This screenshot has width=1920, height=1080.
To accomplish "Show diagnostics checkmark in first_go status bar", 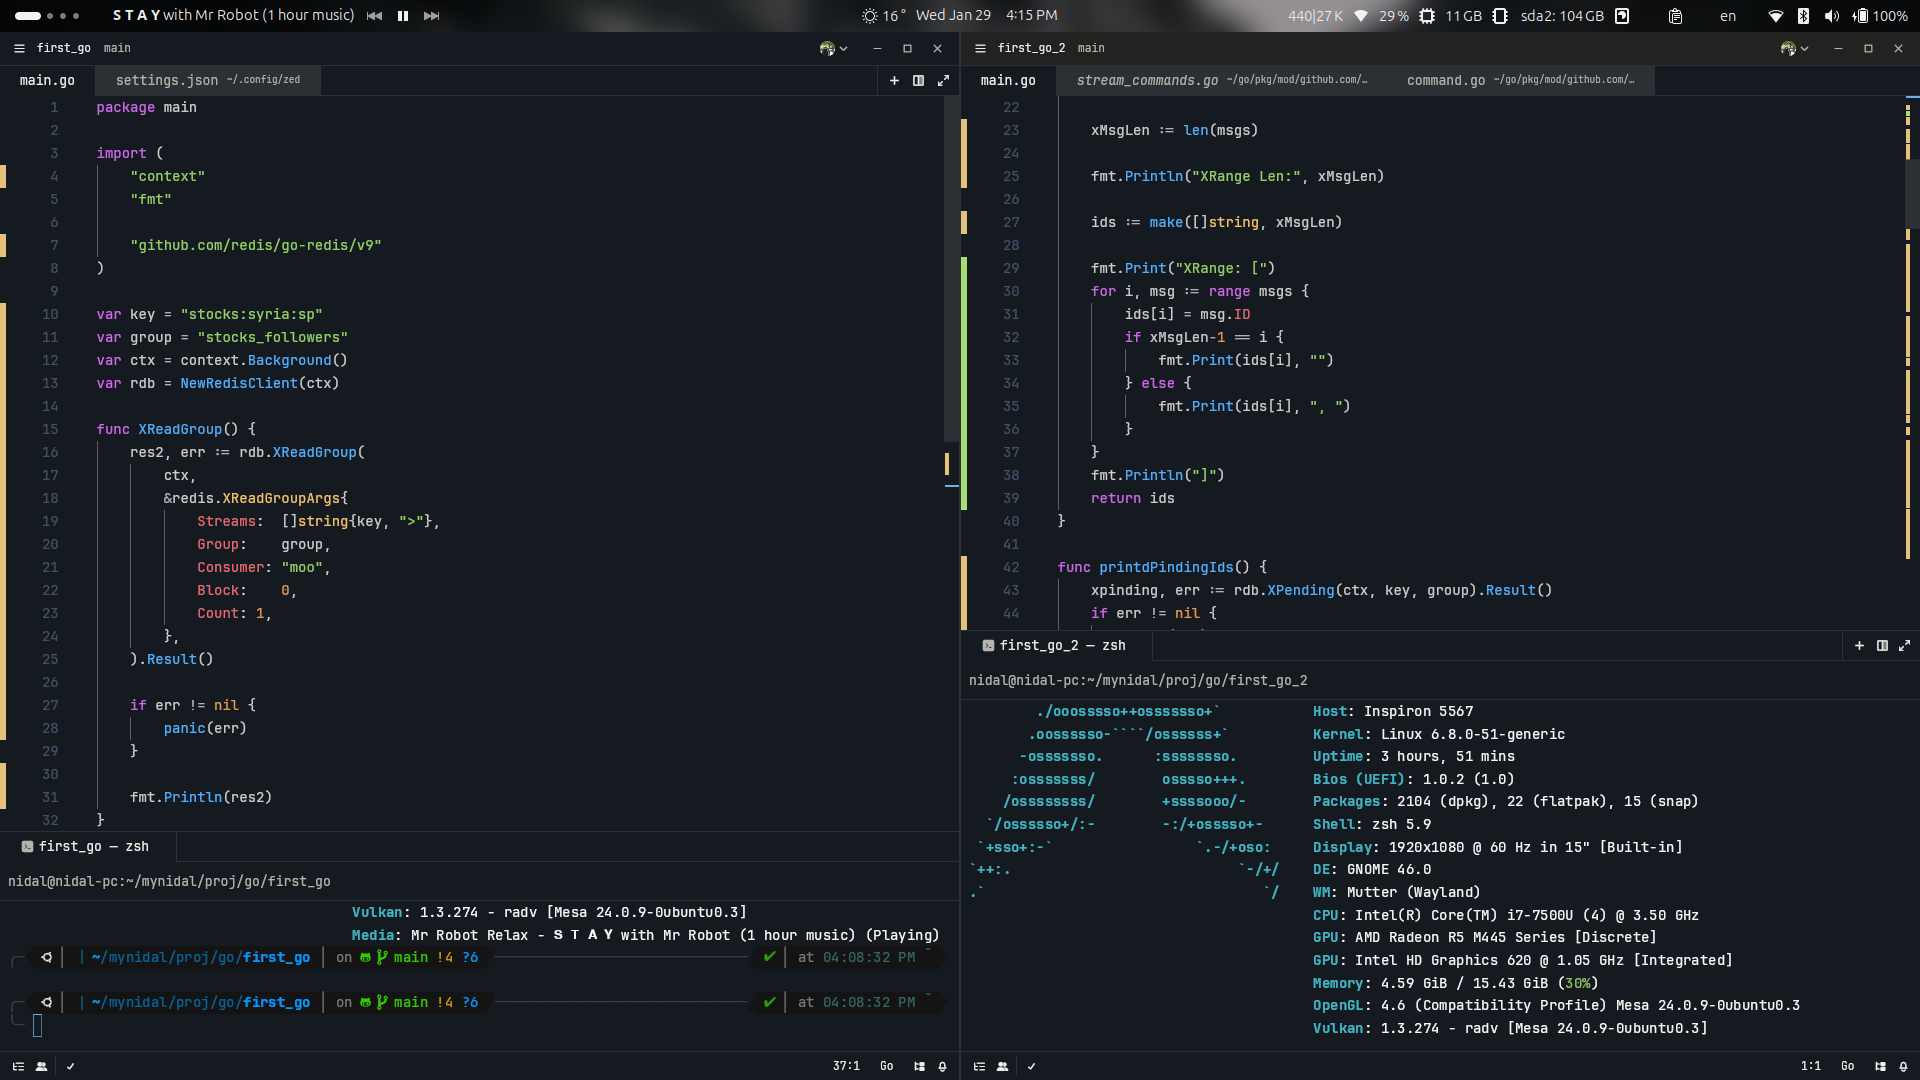I will click(70, 1067).
